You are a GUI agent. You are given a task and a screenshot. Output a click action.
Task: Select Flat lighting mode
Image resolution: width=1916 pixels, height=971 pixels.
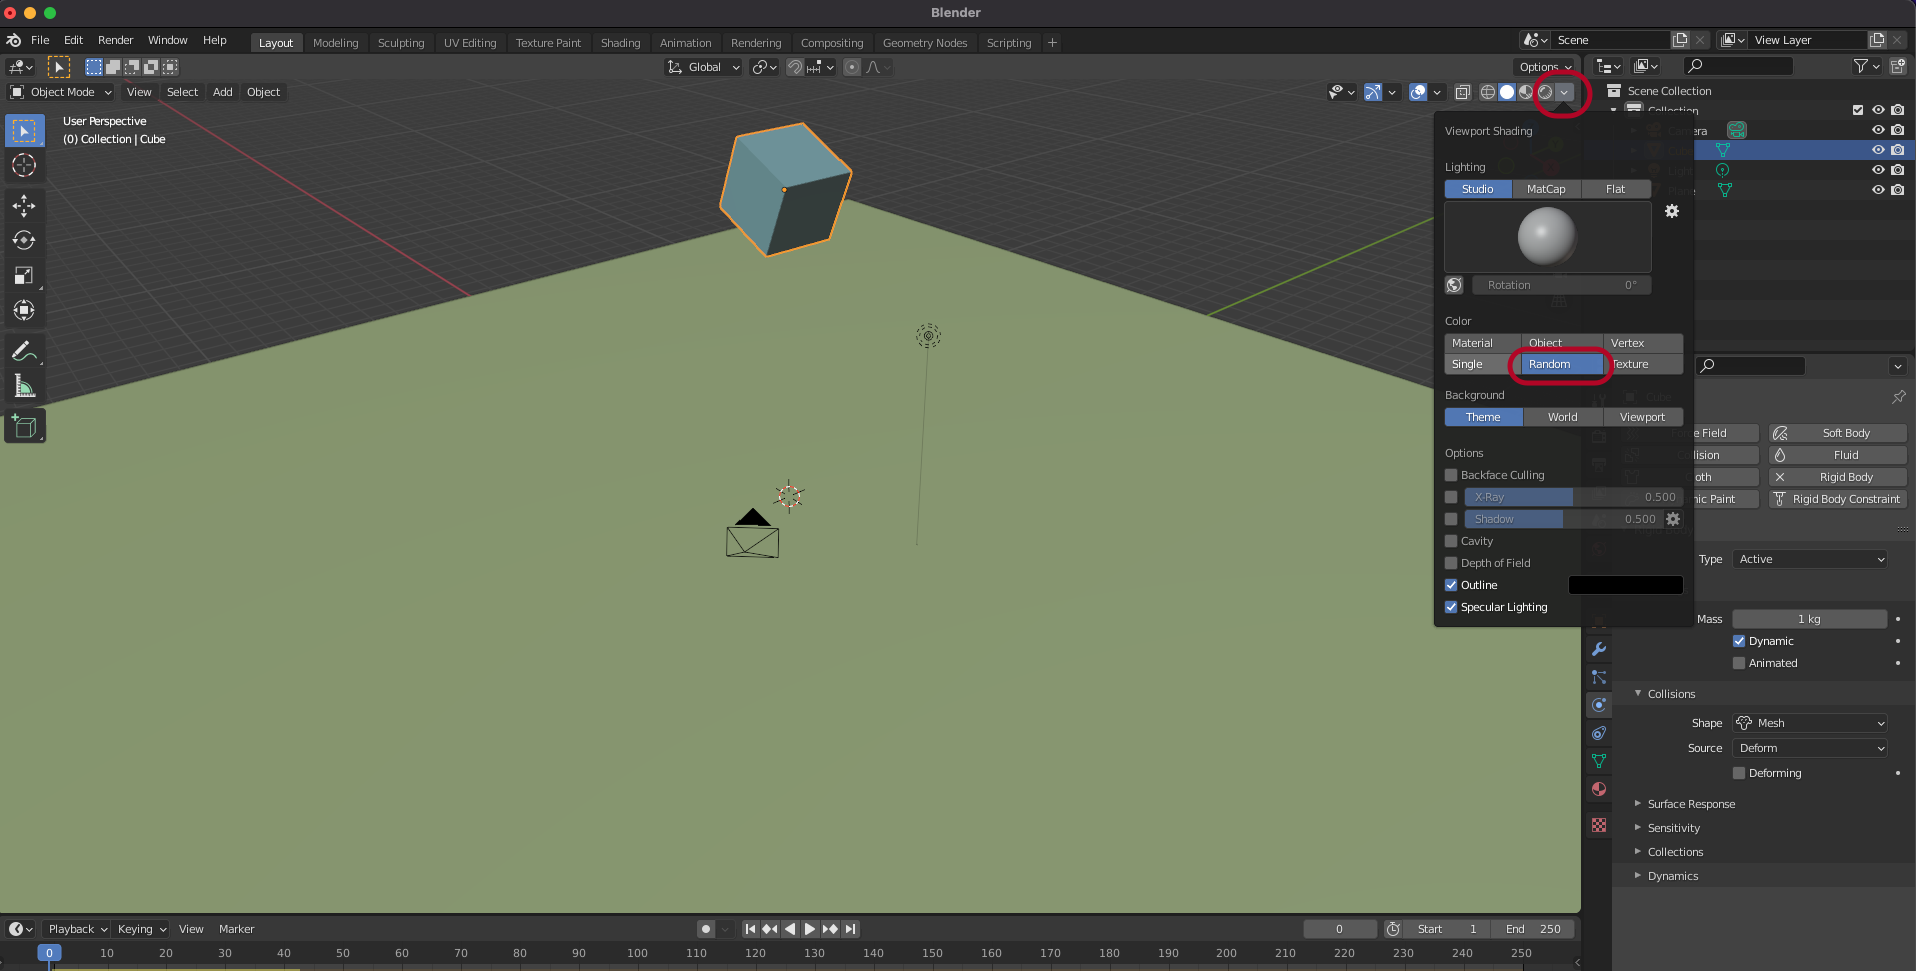(1616, 189)
